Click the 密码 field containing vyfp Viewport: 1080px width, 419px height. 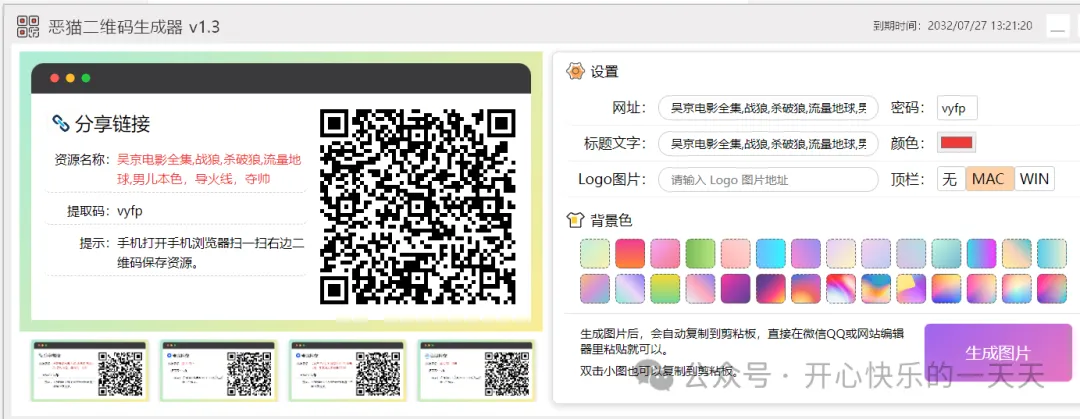coord(957,108)
